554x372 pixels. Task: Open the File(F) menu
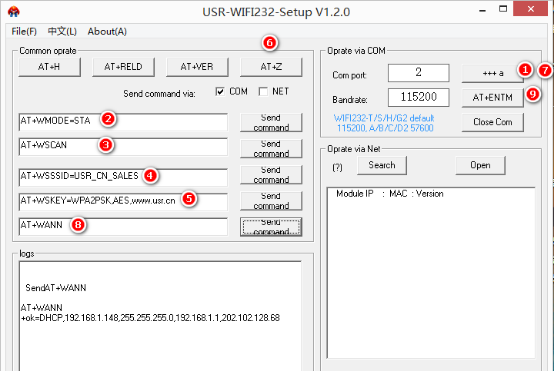[24, 31]
